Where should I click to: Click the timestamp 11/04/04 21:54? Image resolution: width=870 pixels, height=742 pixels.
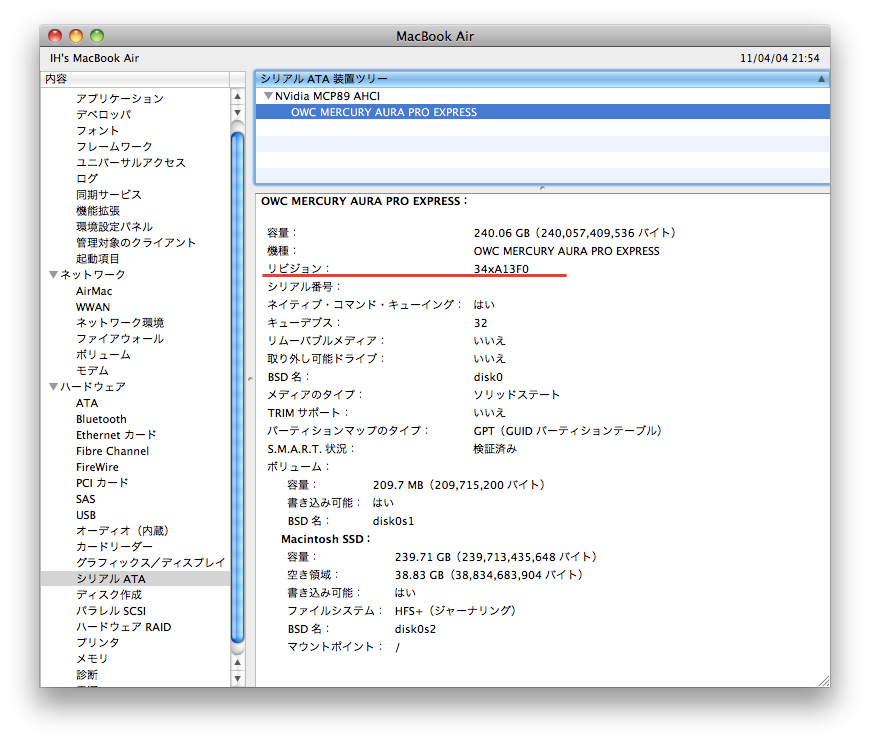click(x=780, y=58)
